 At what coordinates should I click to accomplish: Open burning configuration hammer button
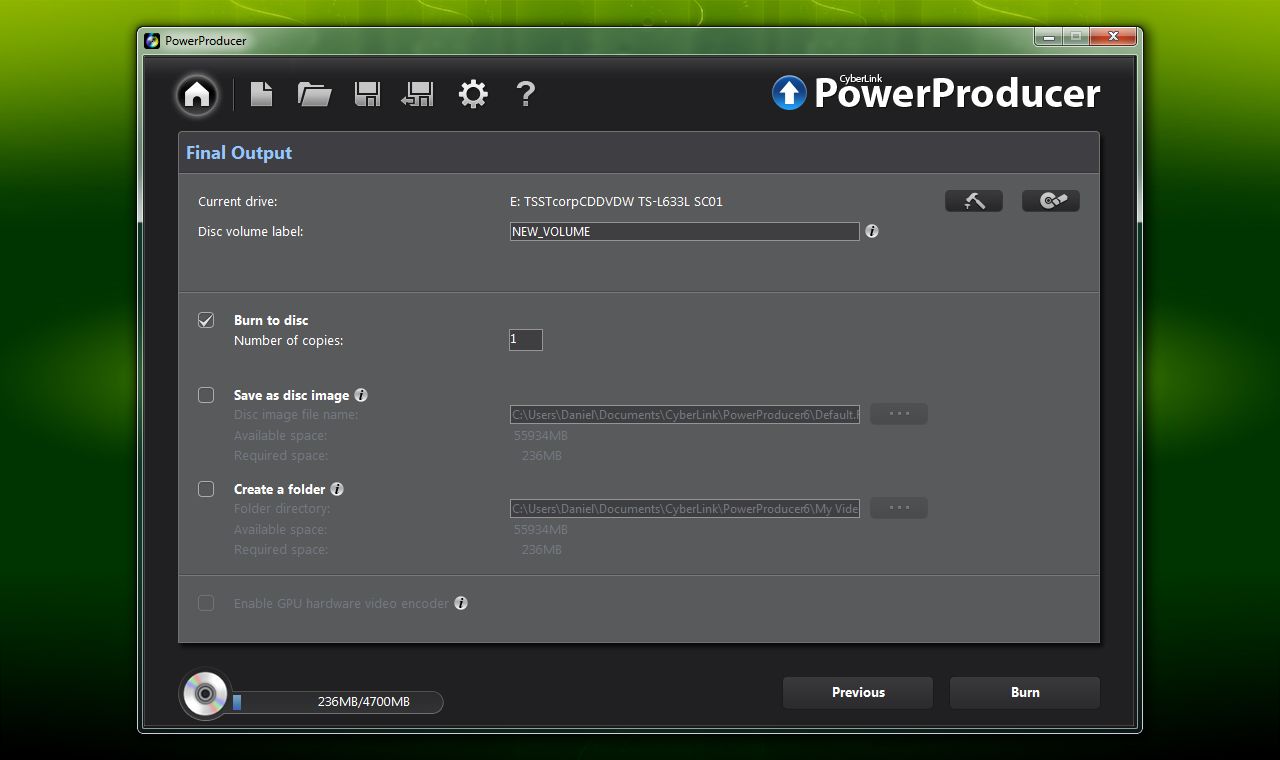pos(974,201)
